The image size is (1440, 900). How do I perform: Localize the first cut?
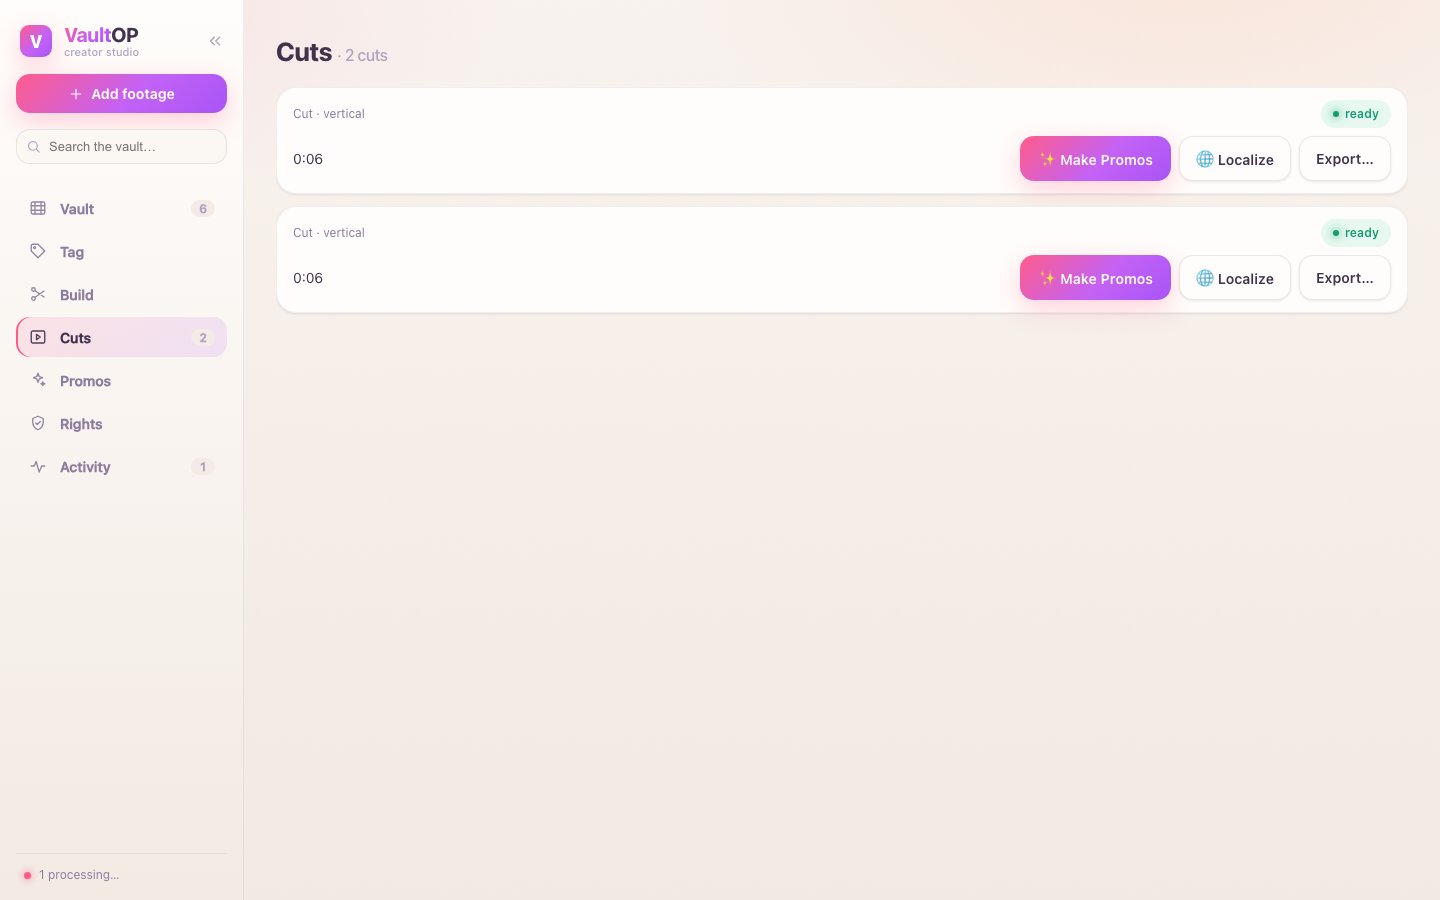(x=1235, y=159)
